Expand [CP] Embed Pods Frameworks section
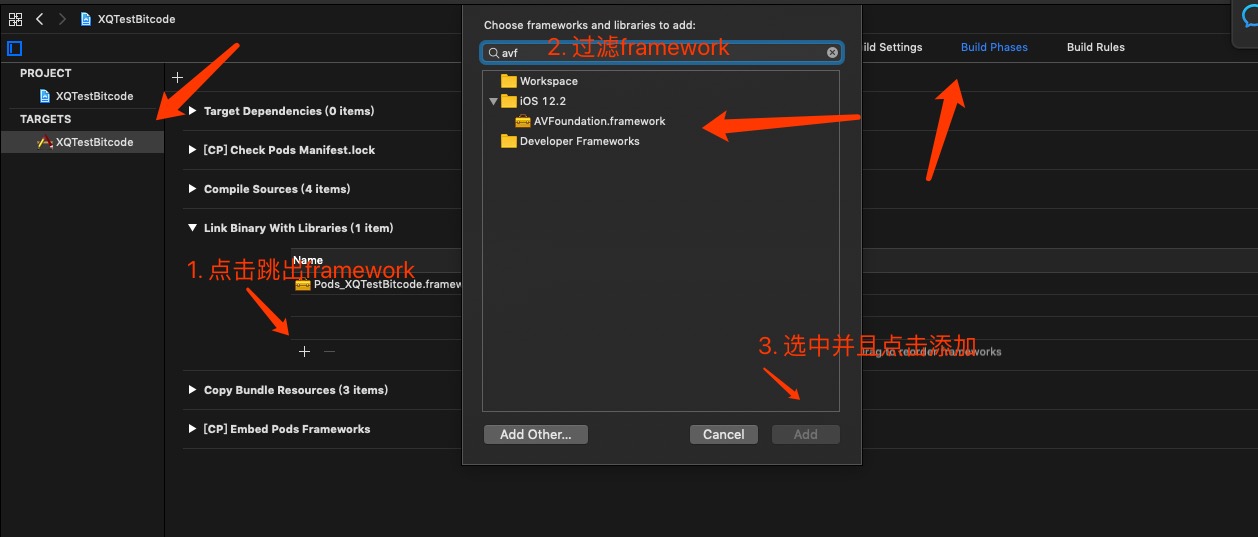1258x537 pixels. click(192, 429)
